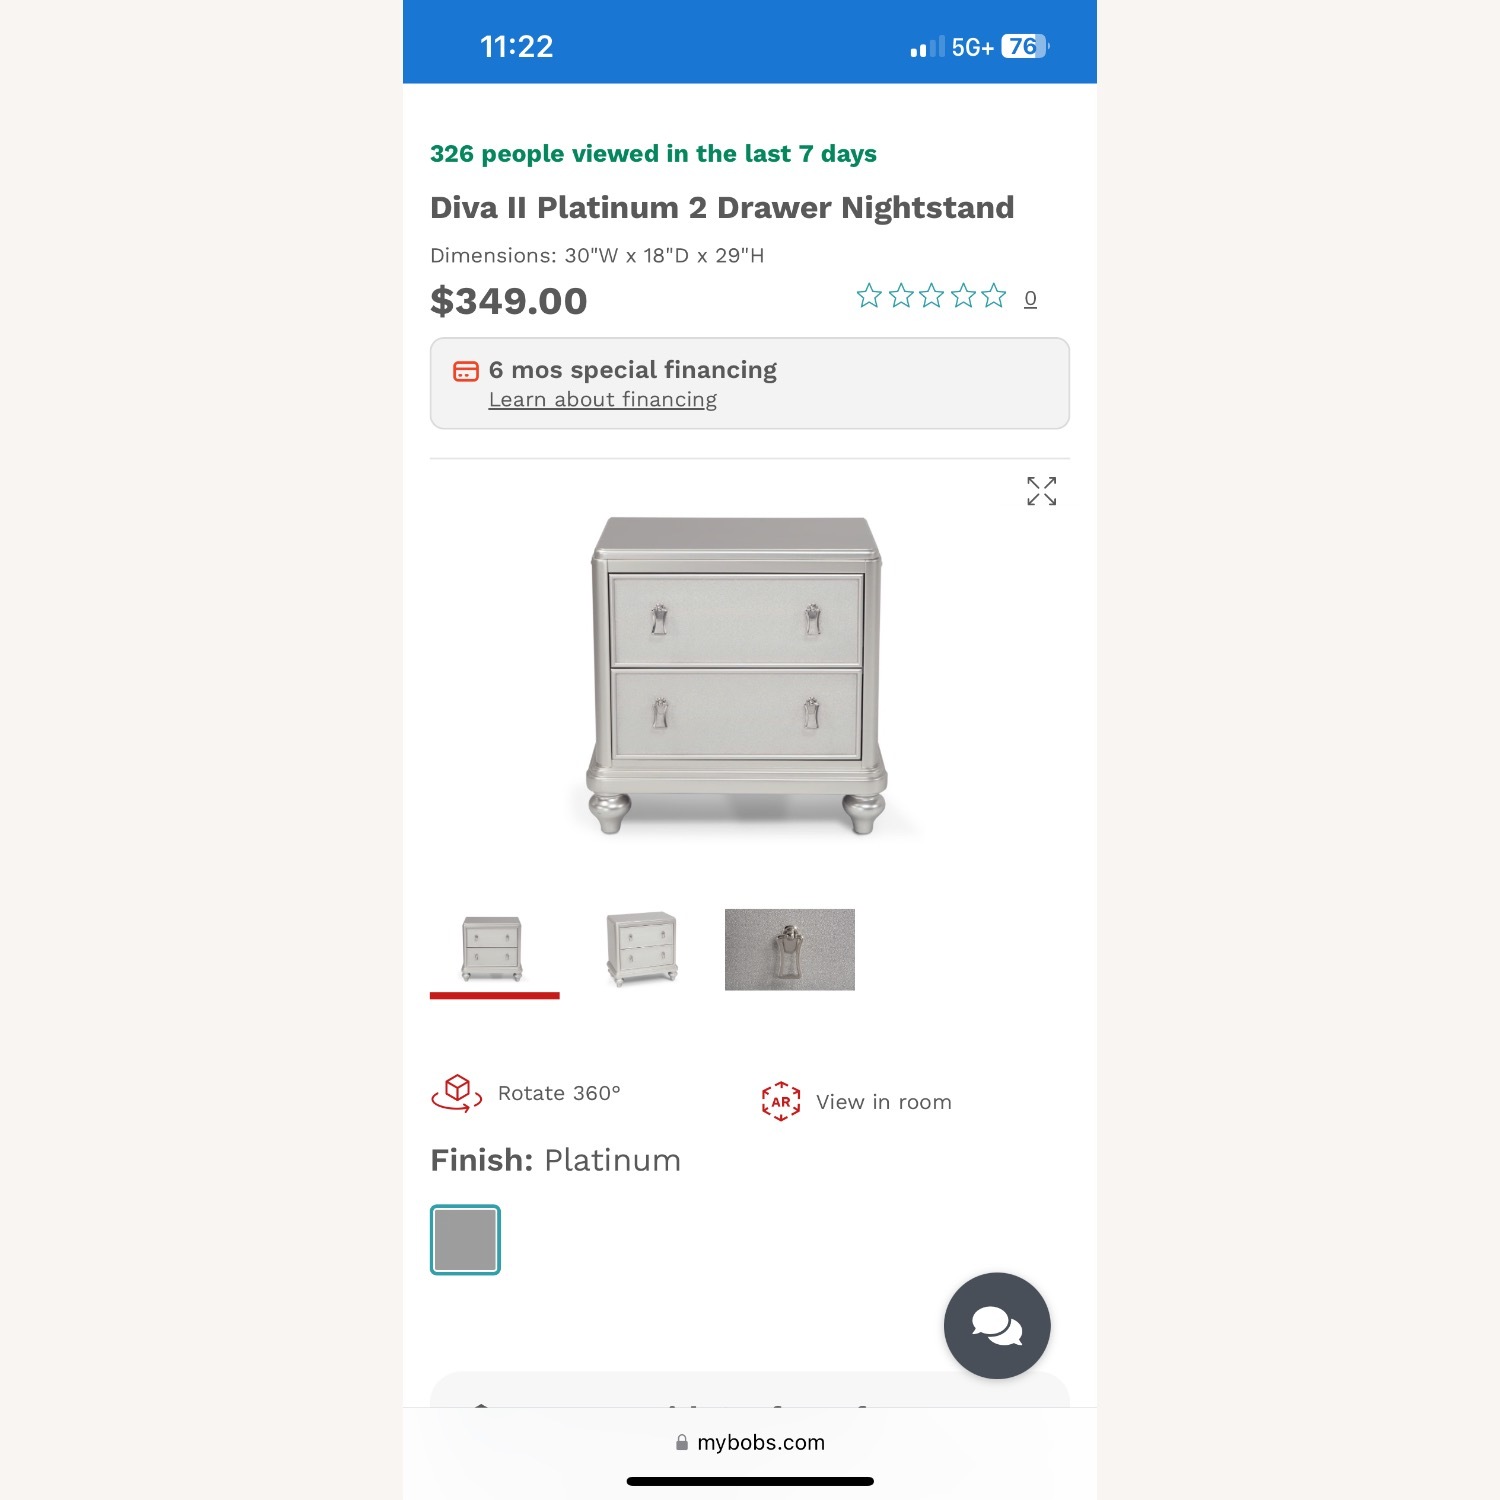Tap the five-star rating icons

[x=931, y=296]
